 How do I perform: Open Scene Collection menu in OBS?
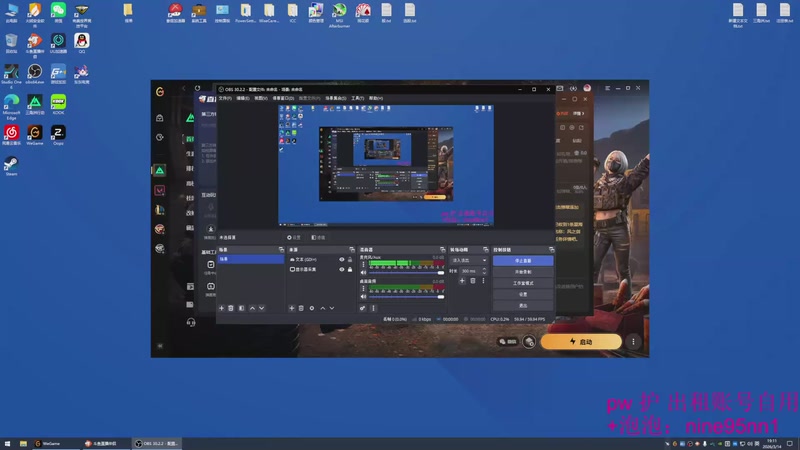coord(336,98)
